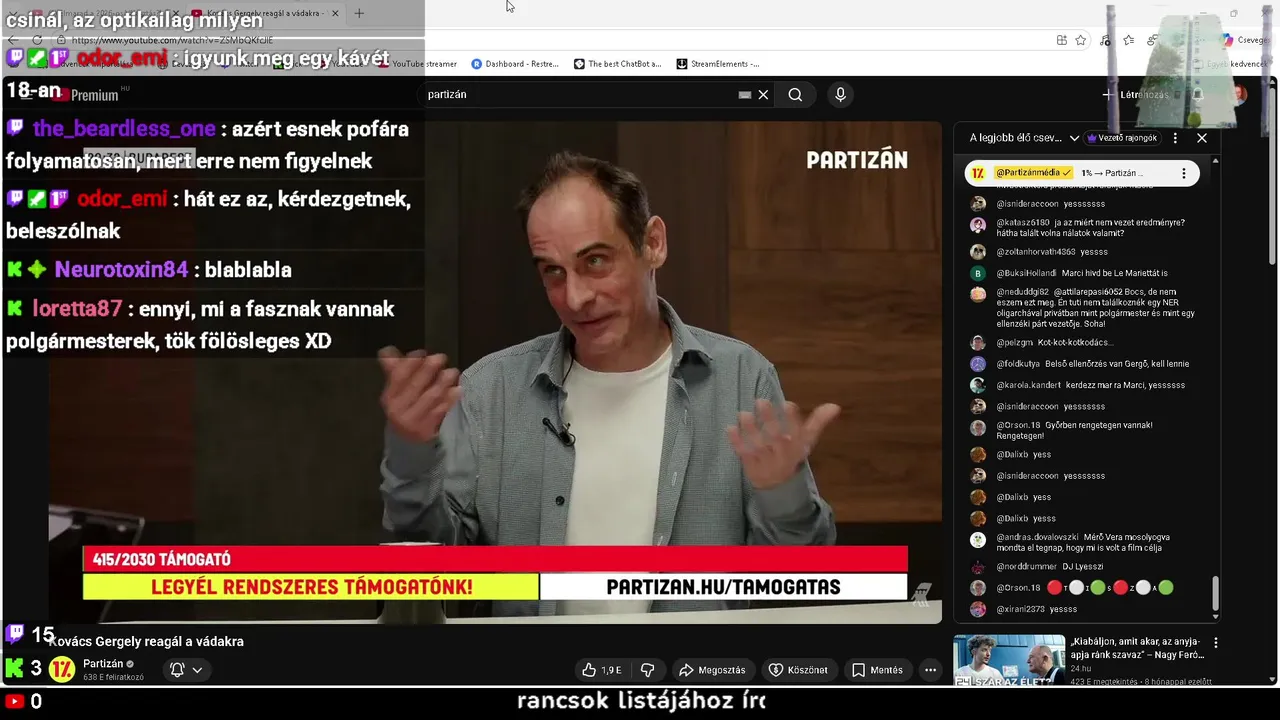The image size is (1280, 720).
Task: Share the video via Megosztás
Action: point(712,670)
